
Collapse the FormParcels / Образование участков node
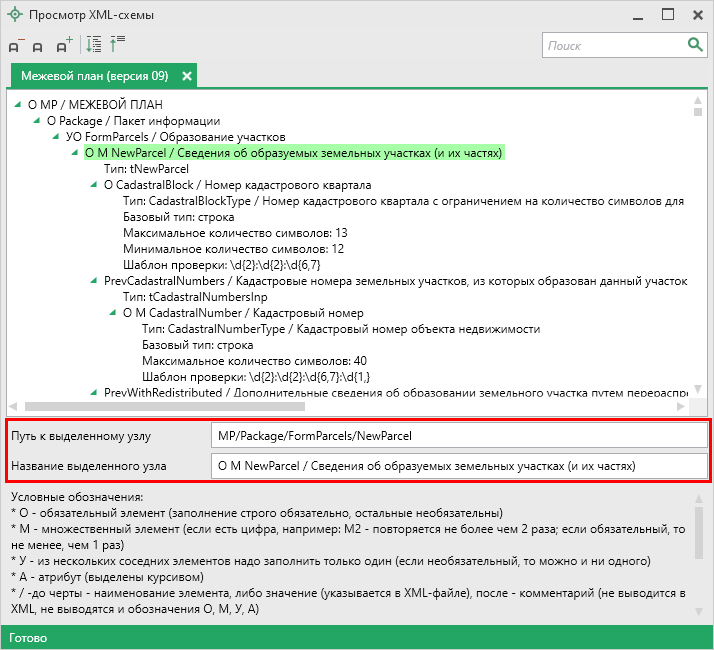57,137
